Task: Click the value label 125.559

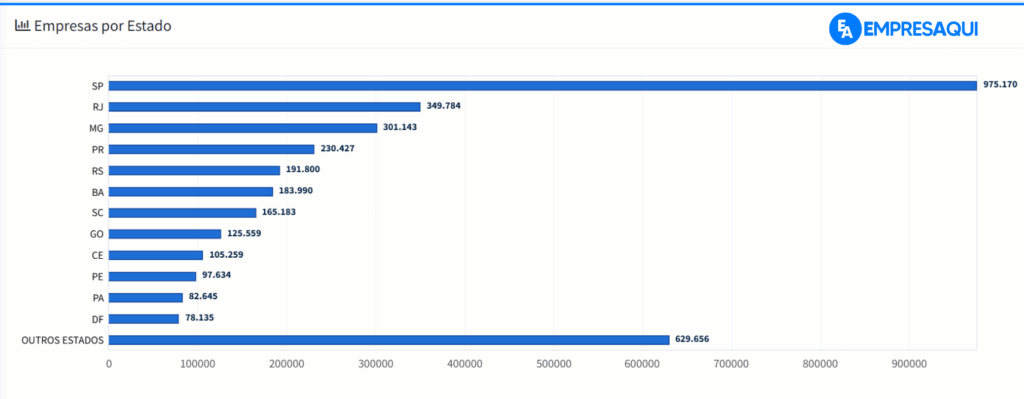Action: point(244,233)
